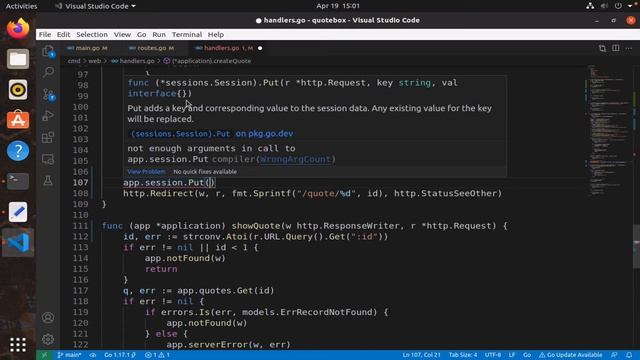This screenshot has height=360, width=640.
Task: Click the main* git branch in status bar
Action: (x=70, y=355)
